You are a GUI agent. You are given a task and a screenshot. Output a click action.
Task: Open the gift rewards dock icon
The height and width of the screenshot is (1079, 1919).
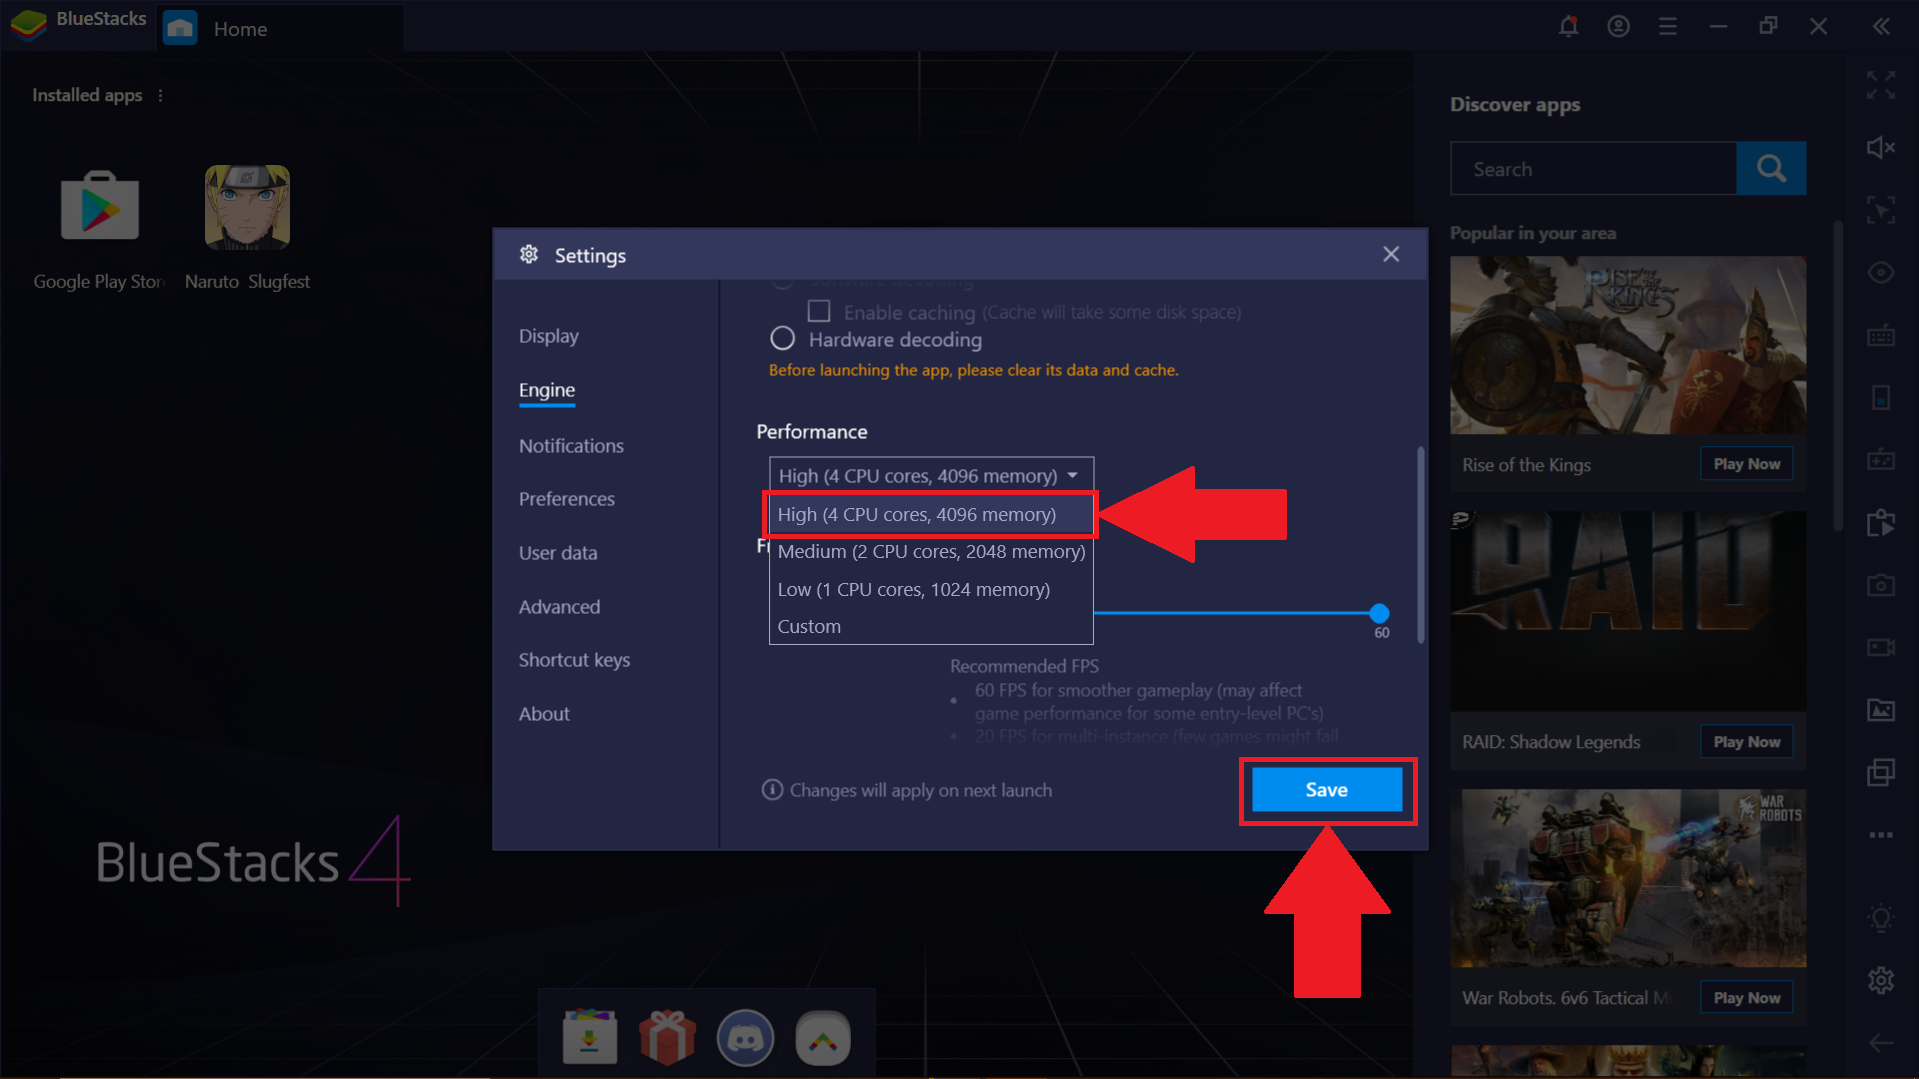(667, 1036)
